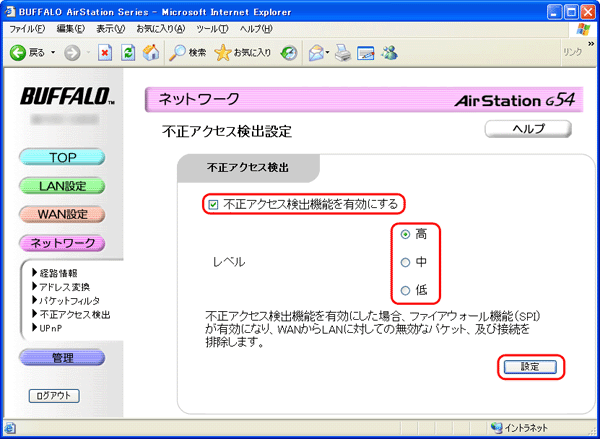Open the History clock icon
Viewport: 600px width, 439px height.
point(289,53)
